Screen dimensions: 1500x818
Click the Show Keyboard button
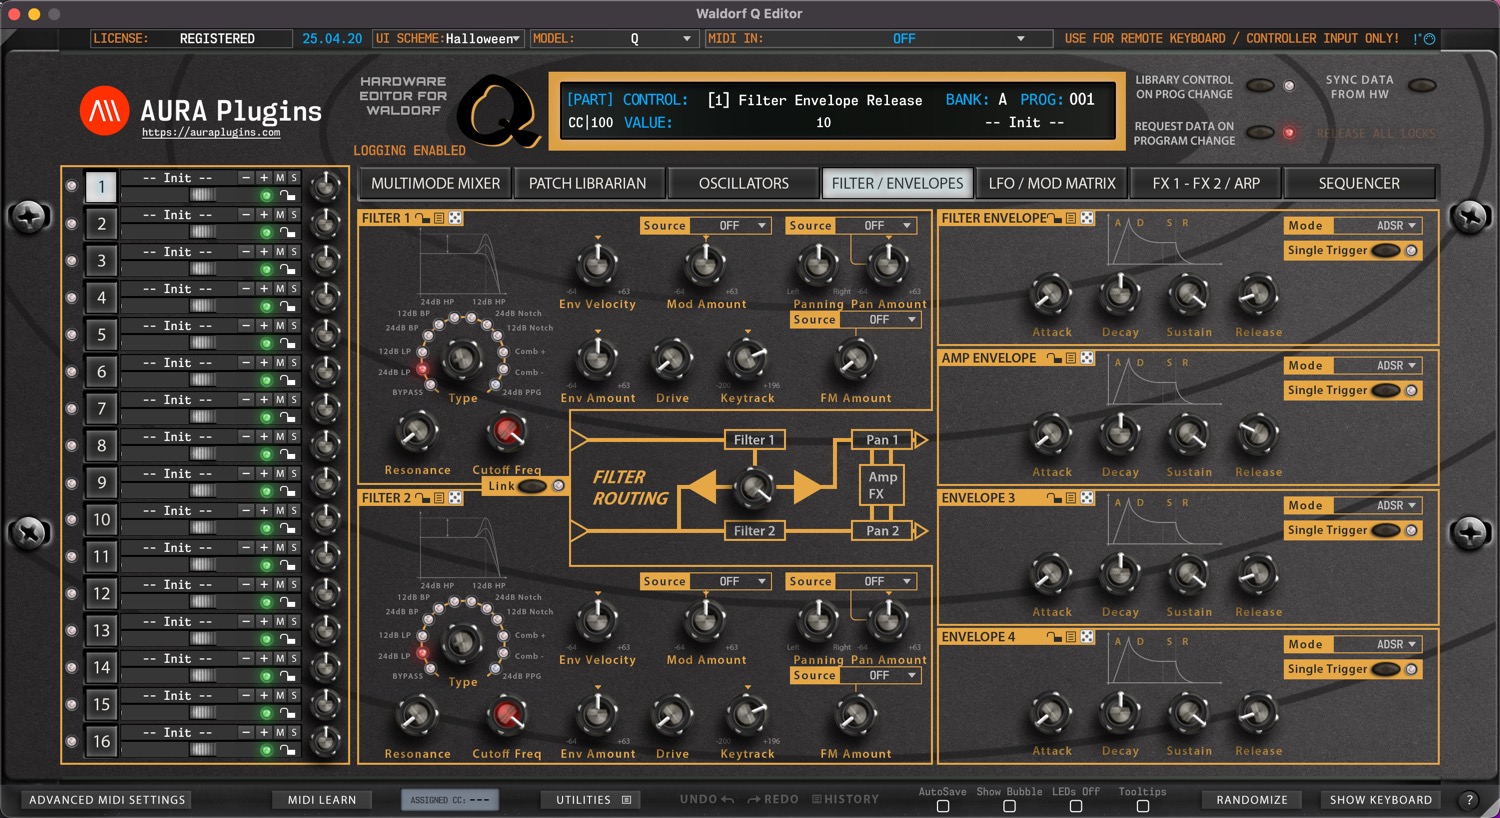click(1381, 800)
